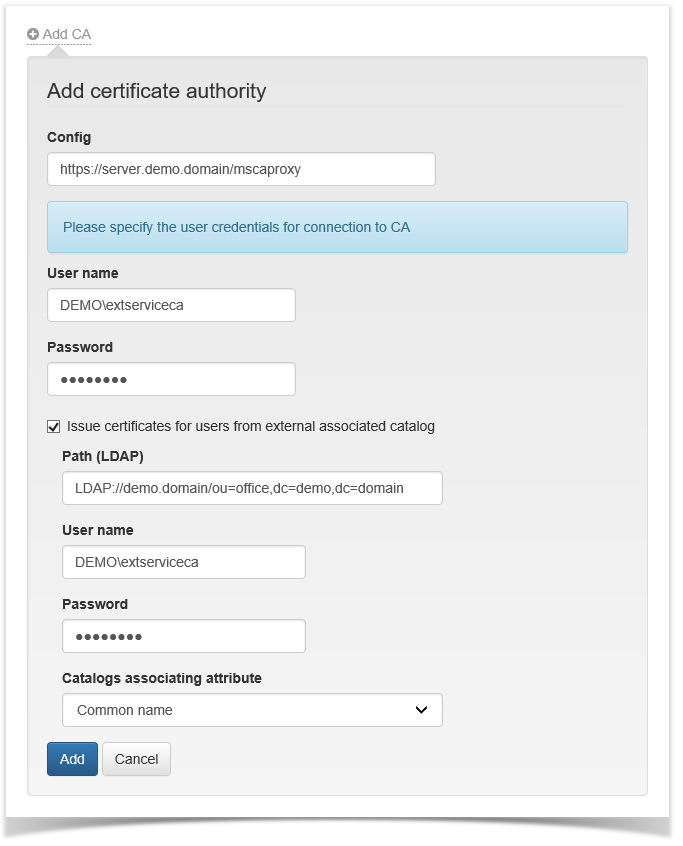Cancel adding the certificate authority
Image resolution: width=683 pixels, height=846 pixels.
[136, 759]
